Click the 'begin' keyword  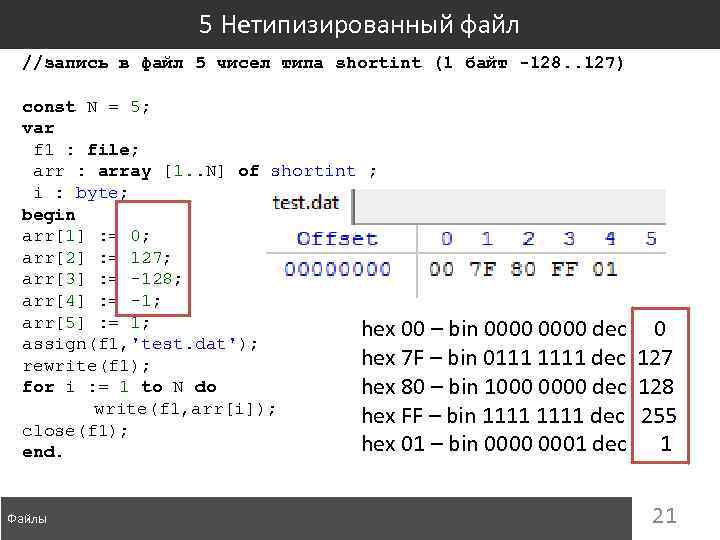point(48,215)
